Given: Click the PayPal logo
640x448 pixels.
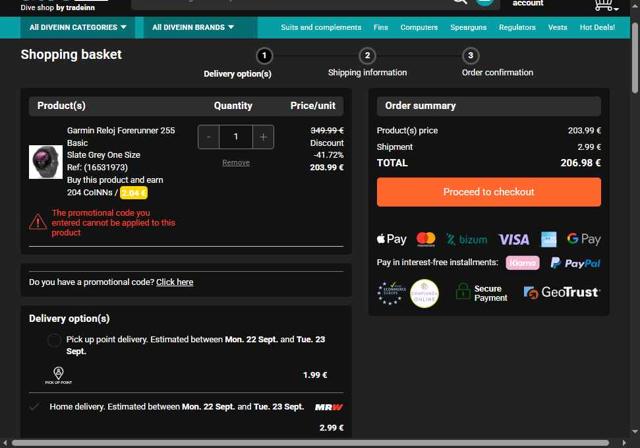Looking at the screenshot, I should pos(576,263).
